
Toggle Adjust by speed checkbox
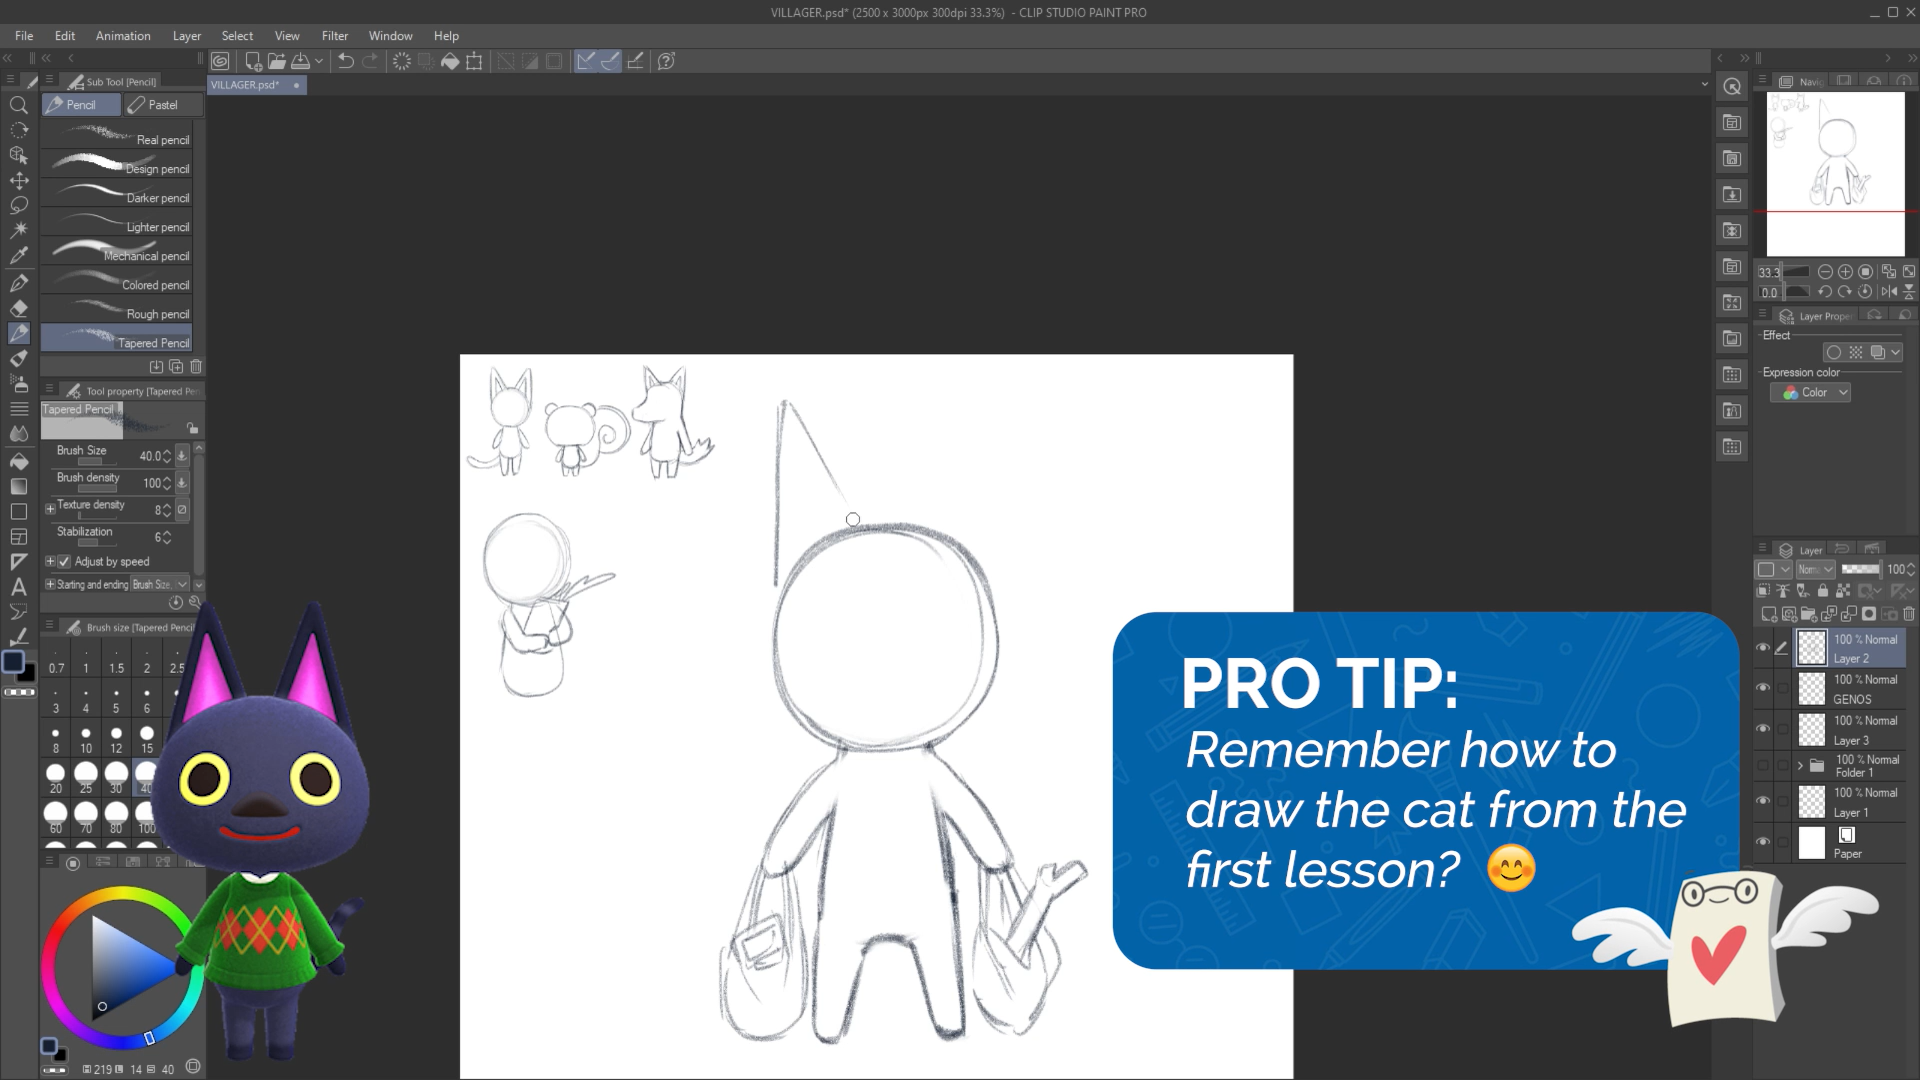pos(64,562)
